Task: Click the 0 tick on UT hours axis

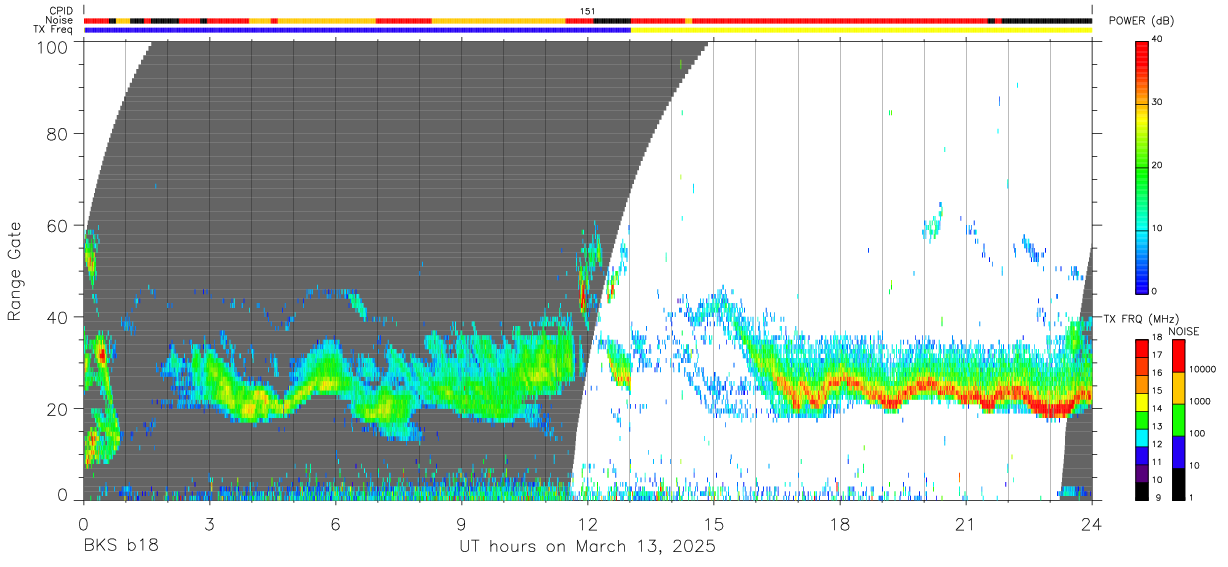Action: coord(83,523)
